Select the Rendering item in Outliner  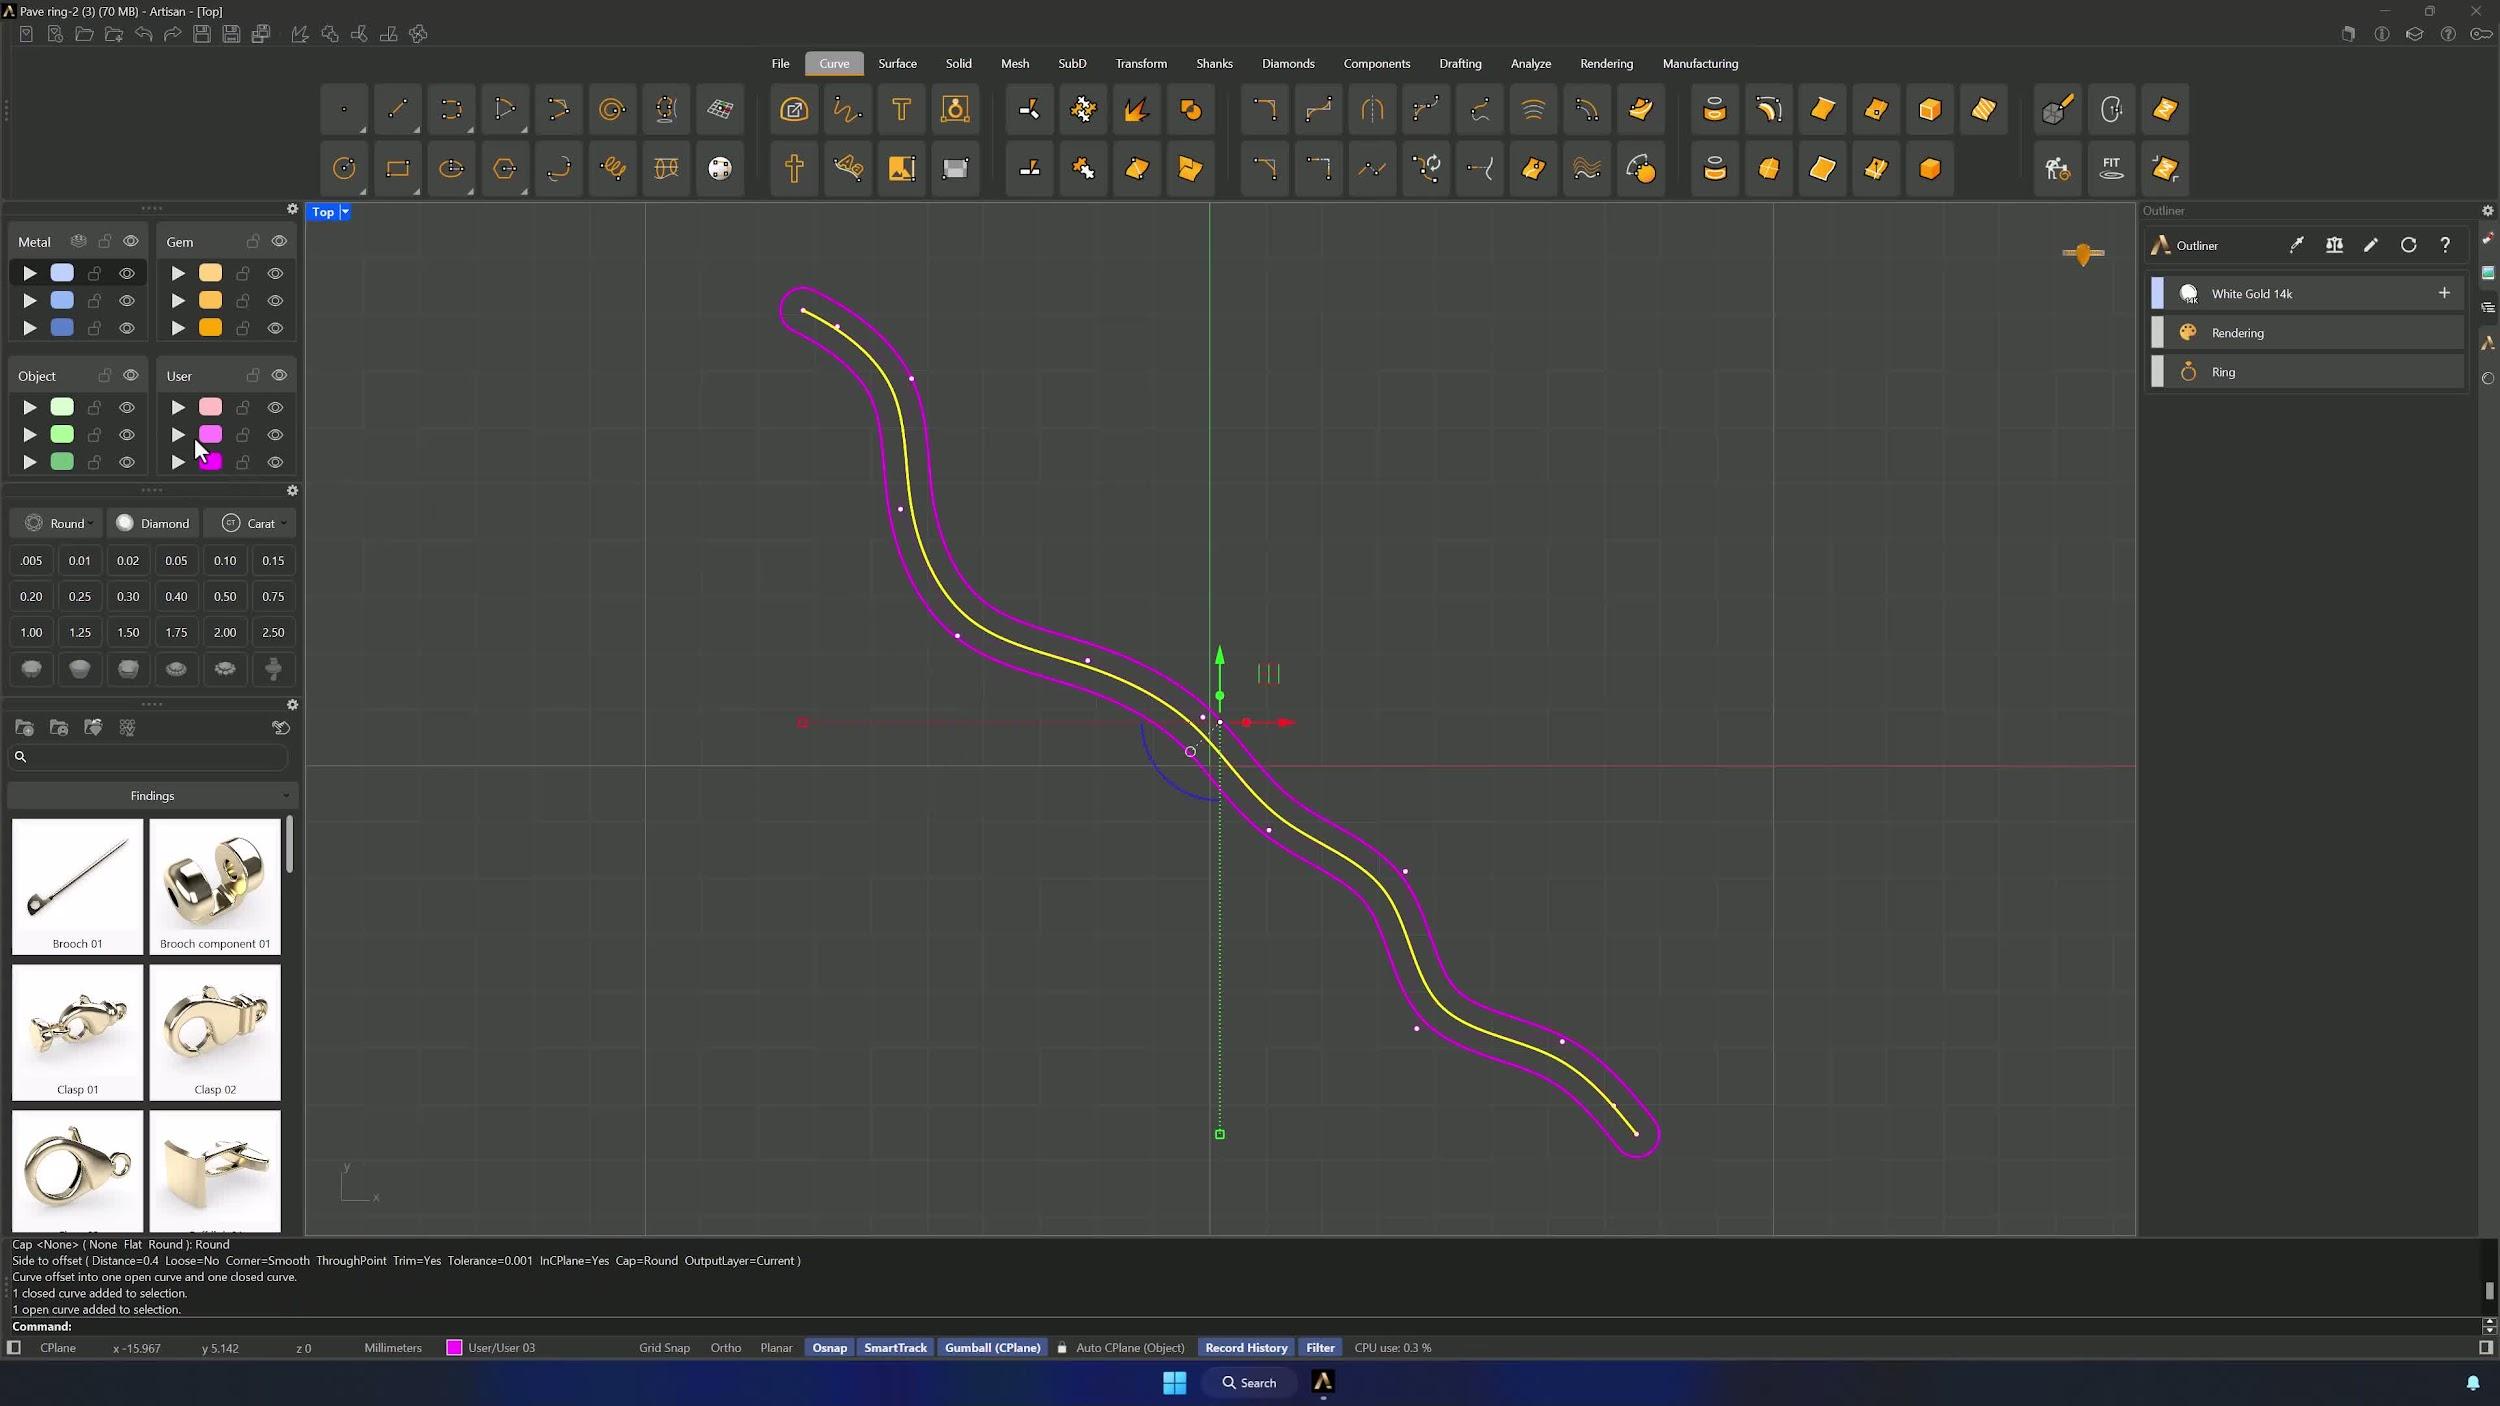point(2306,333)
